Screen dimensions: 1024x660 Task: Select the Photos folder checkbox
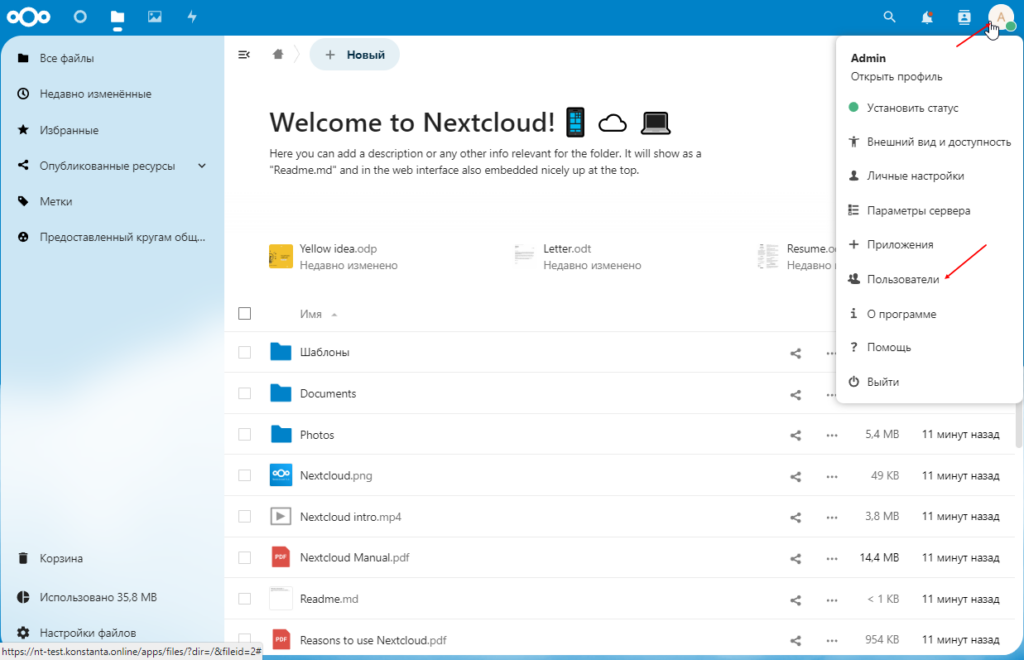pyautogui.click(x=245, y=434)
